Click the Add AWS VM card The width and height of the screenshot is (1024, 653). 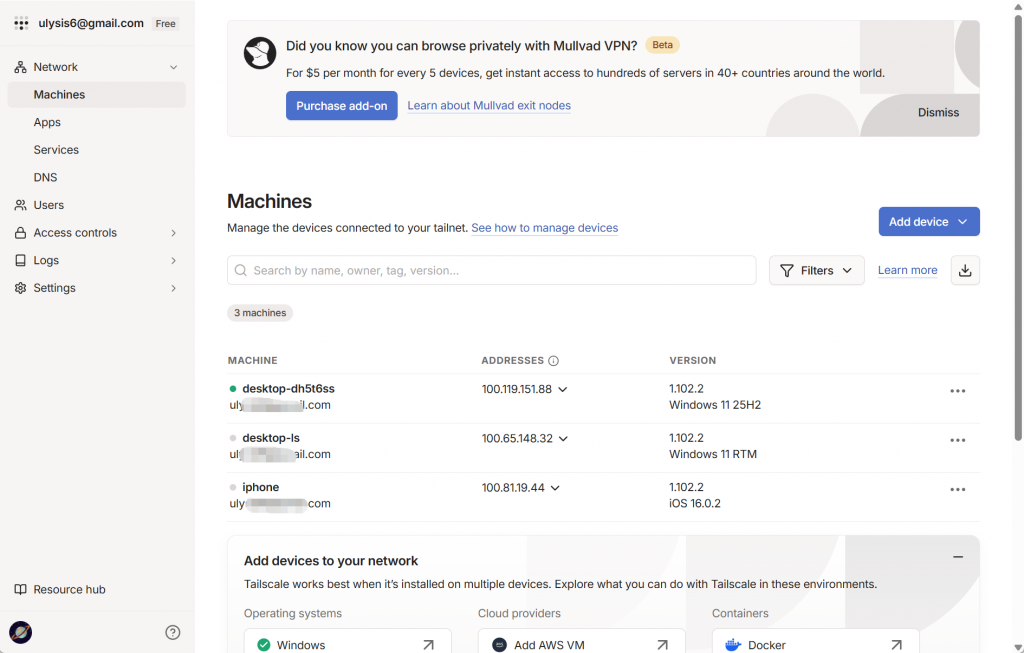(x=581, y=641)
